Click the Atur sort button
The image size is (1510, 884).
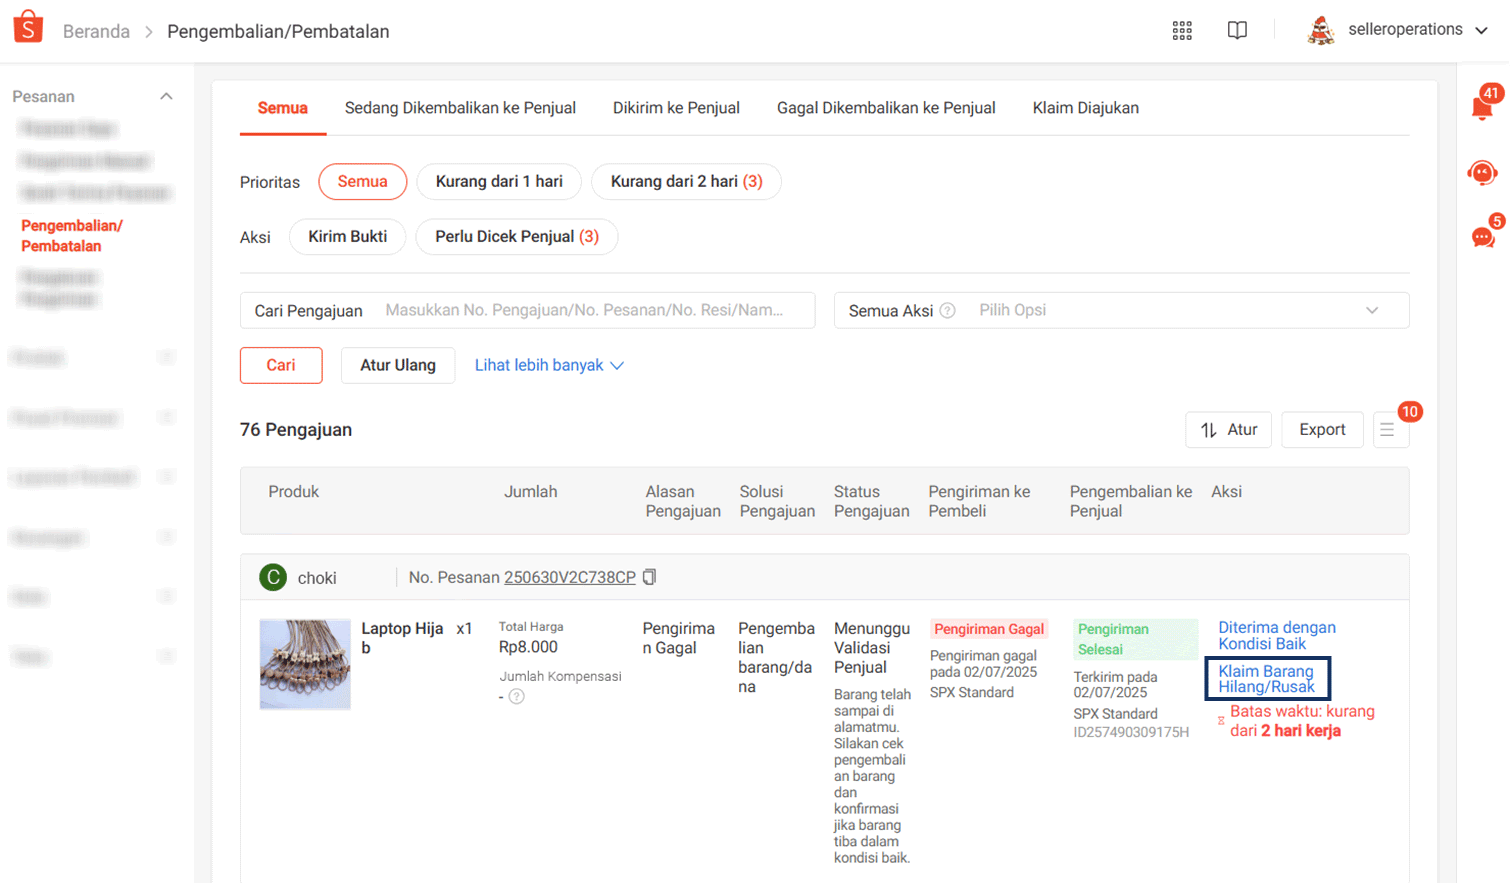coord(1228,429)
